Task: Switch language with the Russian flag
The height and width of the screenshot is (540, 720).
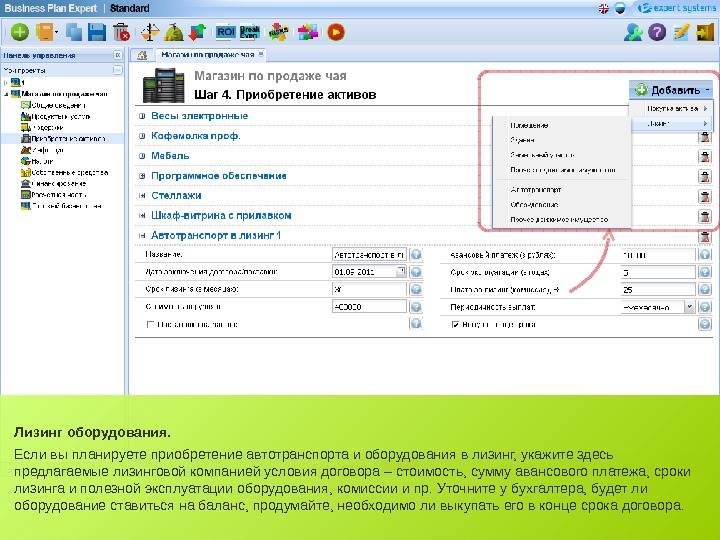Action: click(x=620, y=9)
